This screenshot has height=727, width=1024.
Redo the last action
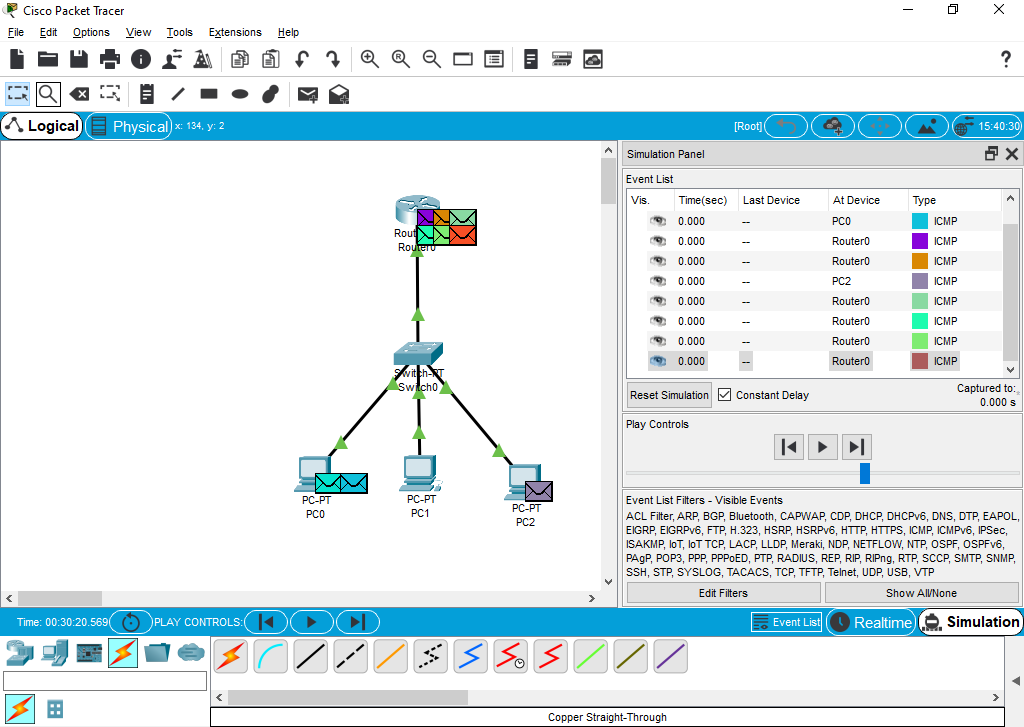tap(332, 59)
